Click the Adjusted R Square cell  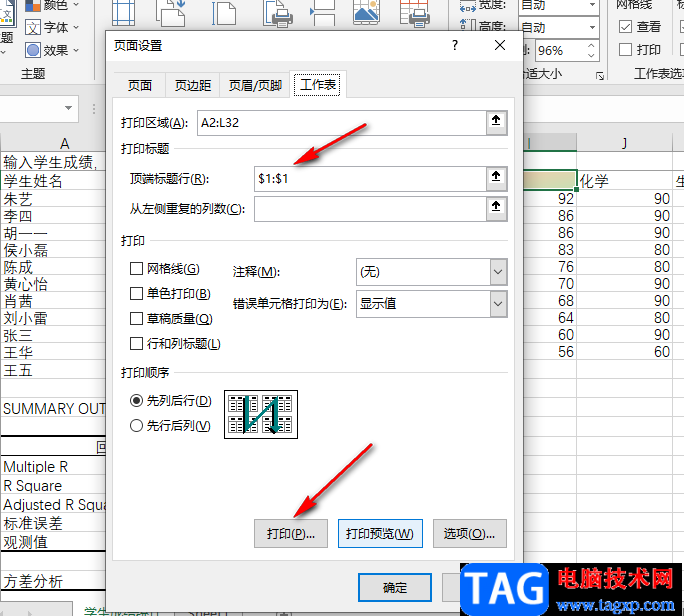[x=53, y=505]
